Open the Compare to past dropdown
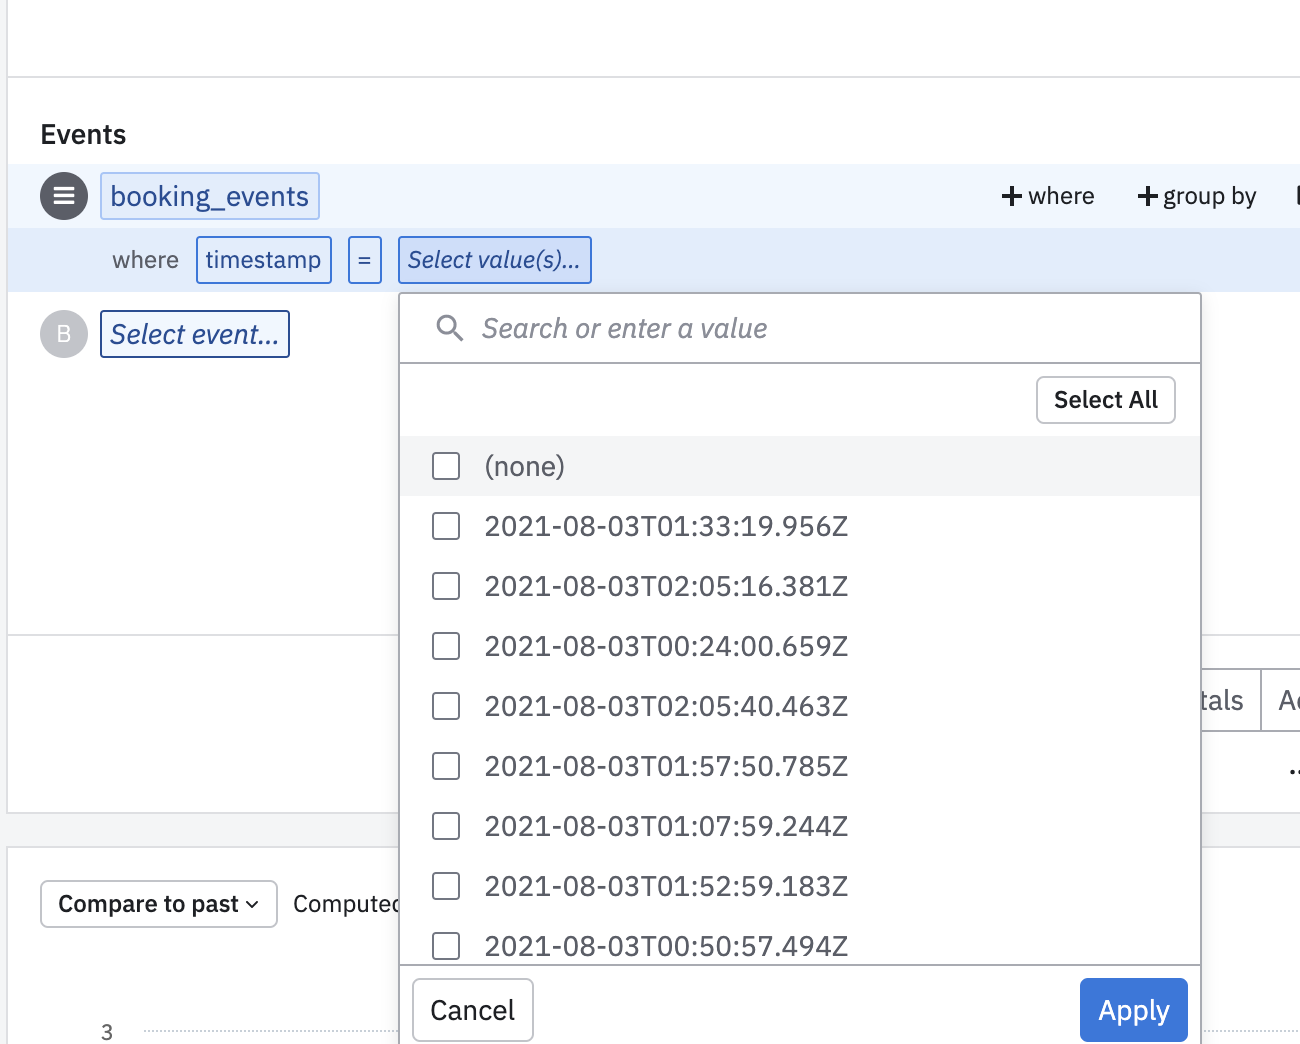Viewport: 1300px width, 1044px height. click(159, 904)
